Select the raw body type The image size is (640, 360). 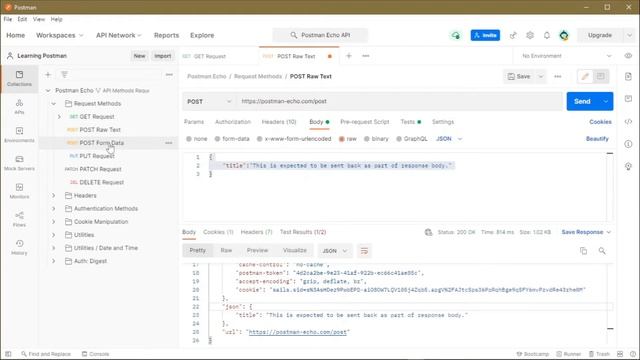pos(342,139)
